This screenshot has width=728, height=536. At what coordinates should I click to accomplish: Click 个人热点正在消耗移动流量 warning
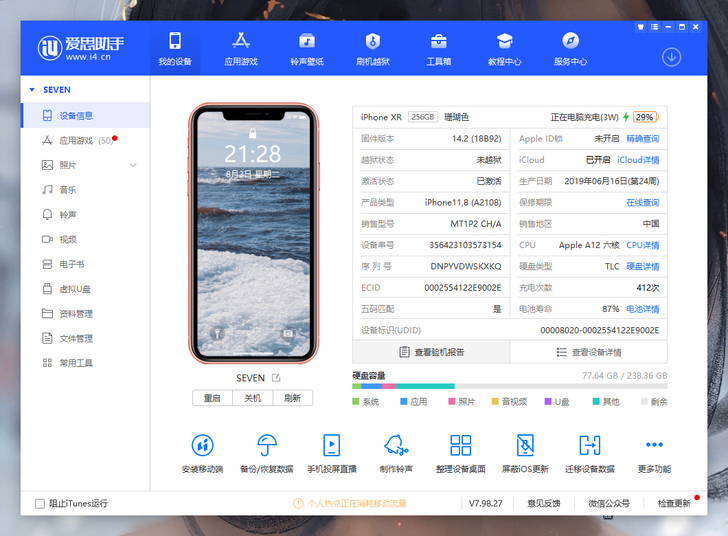(x=350, y=503)
